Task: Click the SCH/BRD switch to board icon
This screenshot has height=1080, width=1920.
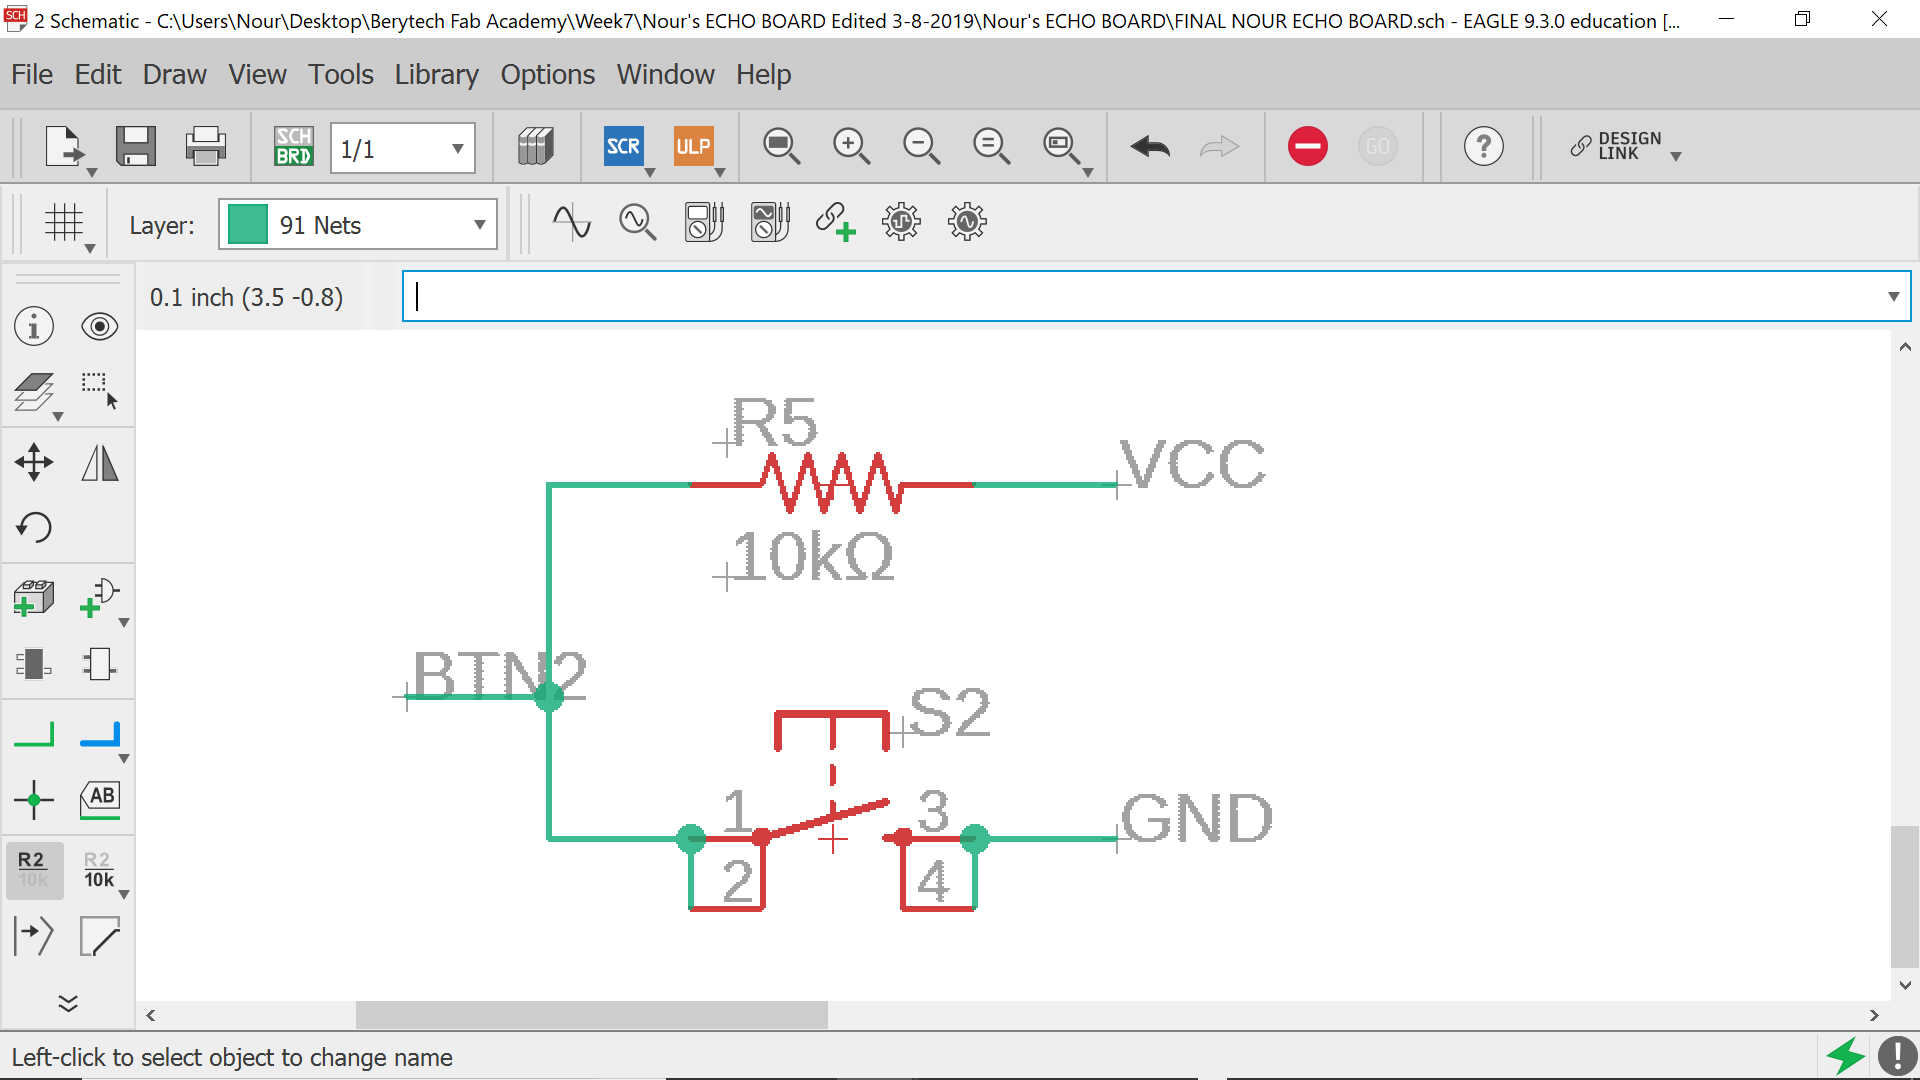Action: pos(293,147)
